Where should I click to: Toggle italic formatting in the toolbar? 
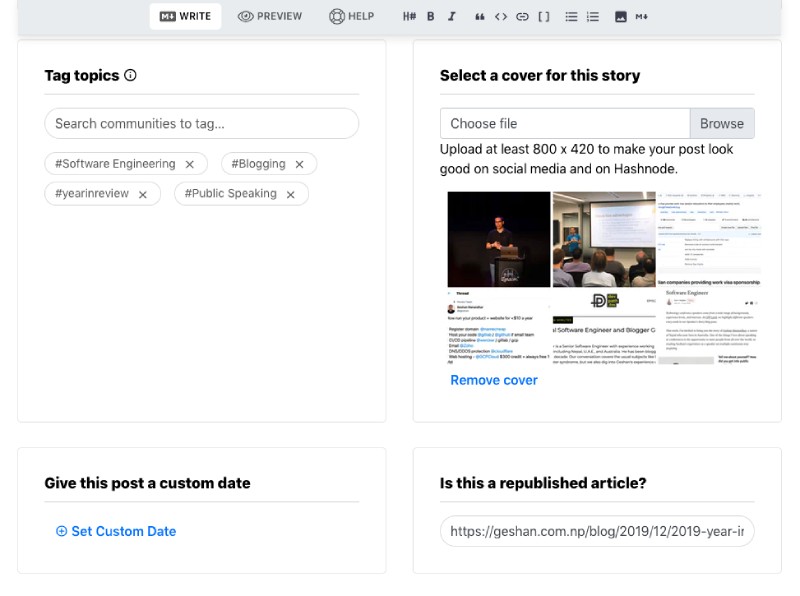[x=452, y=16]
